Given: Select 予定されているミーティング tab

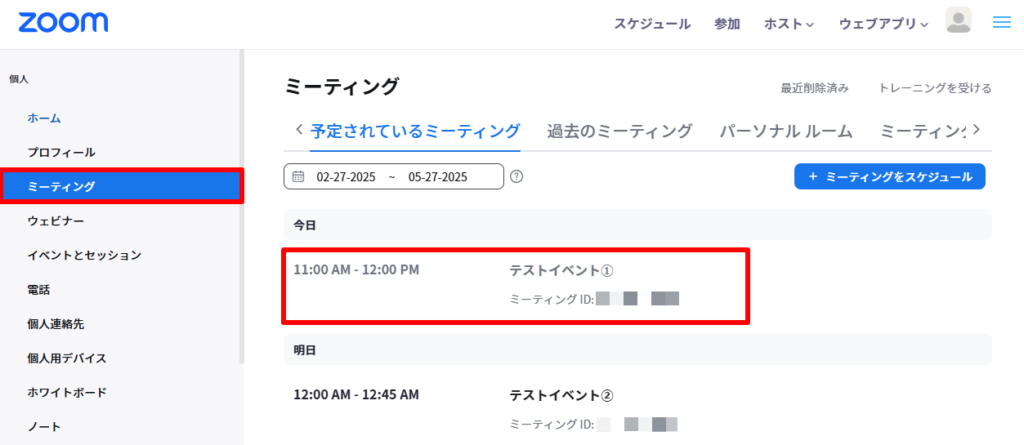Looking at the screenshot, I should (x=415, y=131).
